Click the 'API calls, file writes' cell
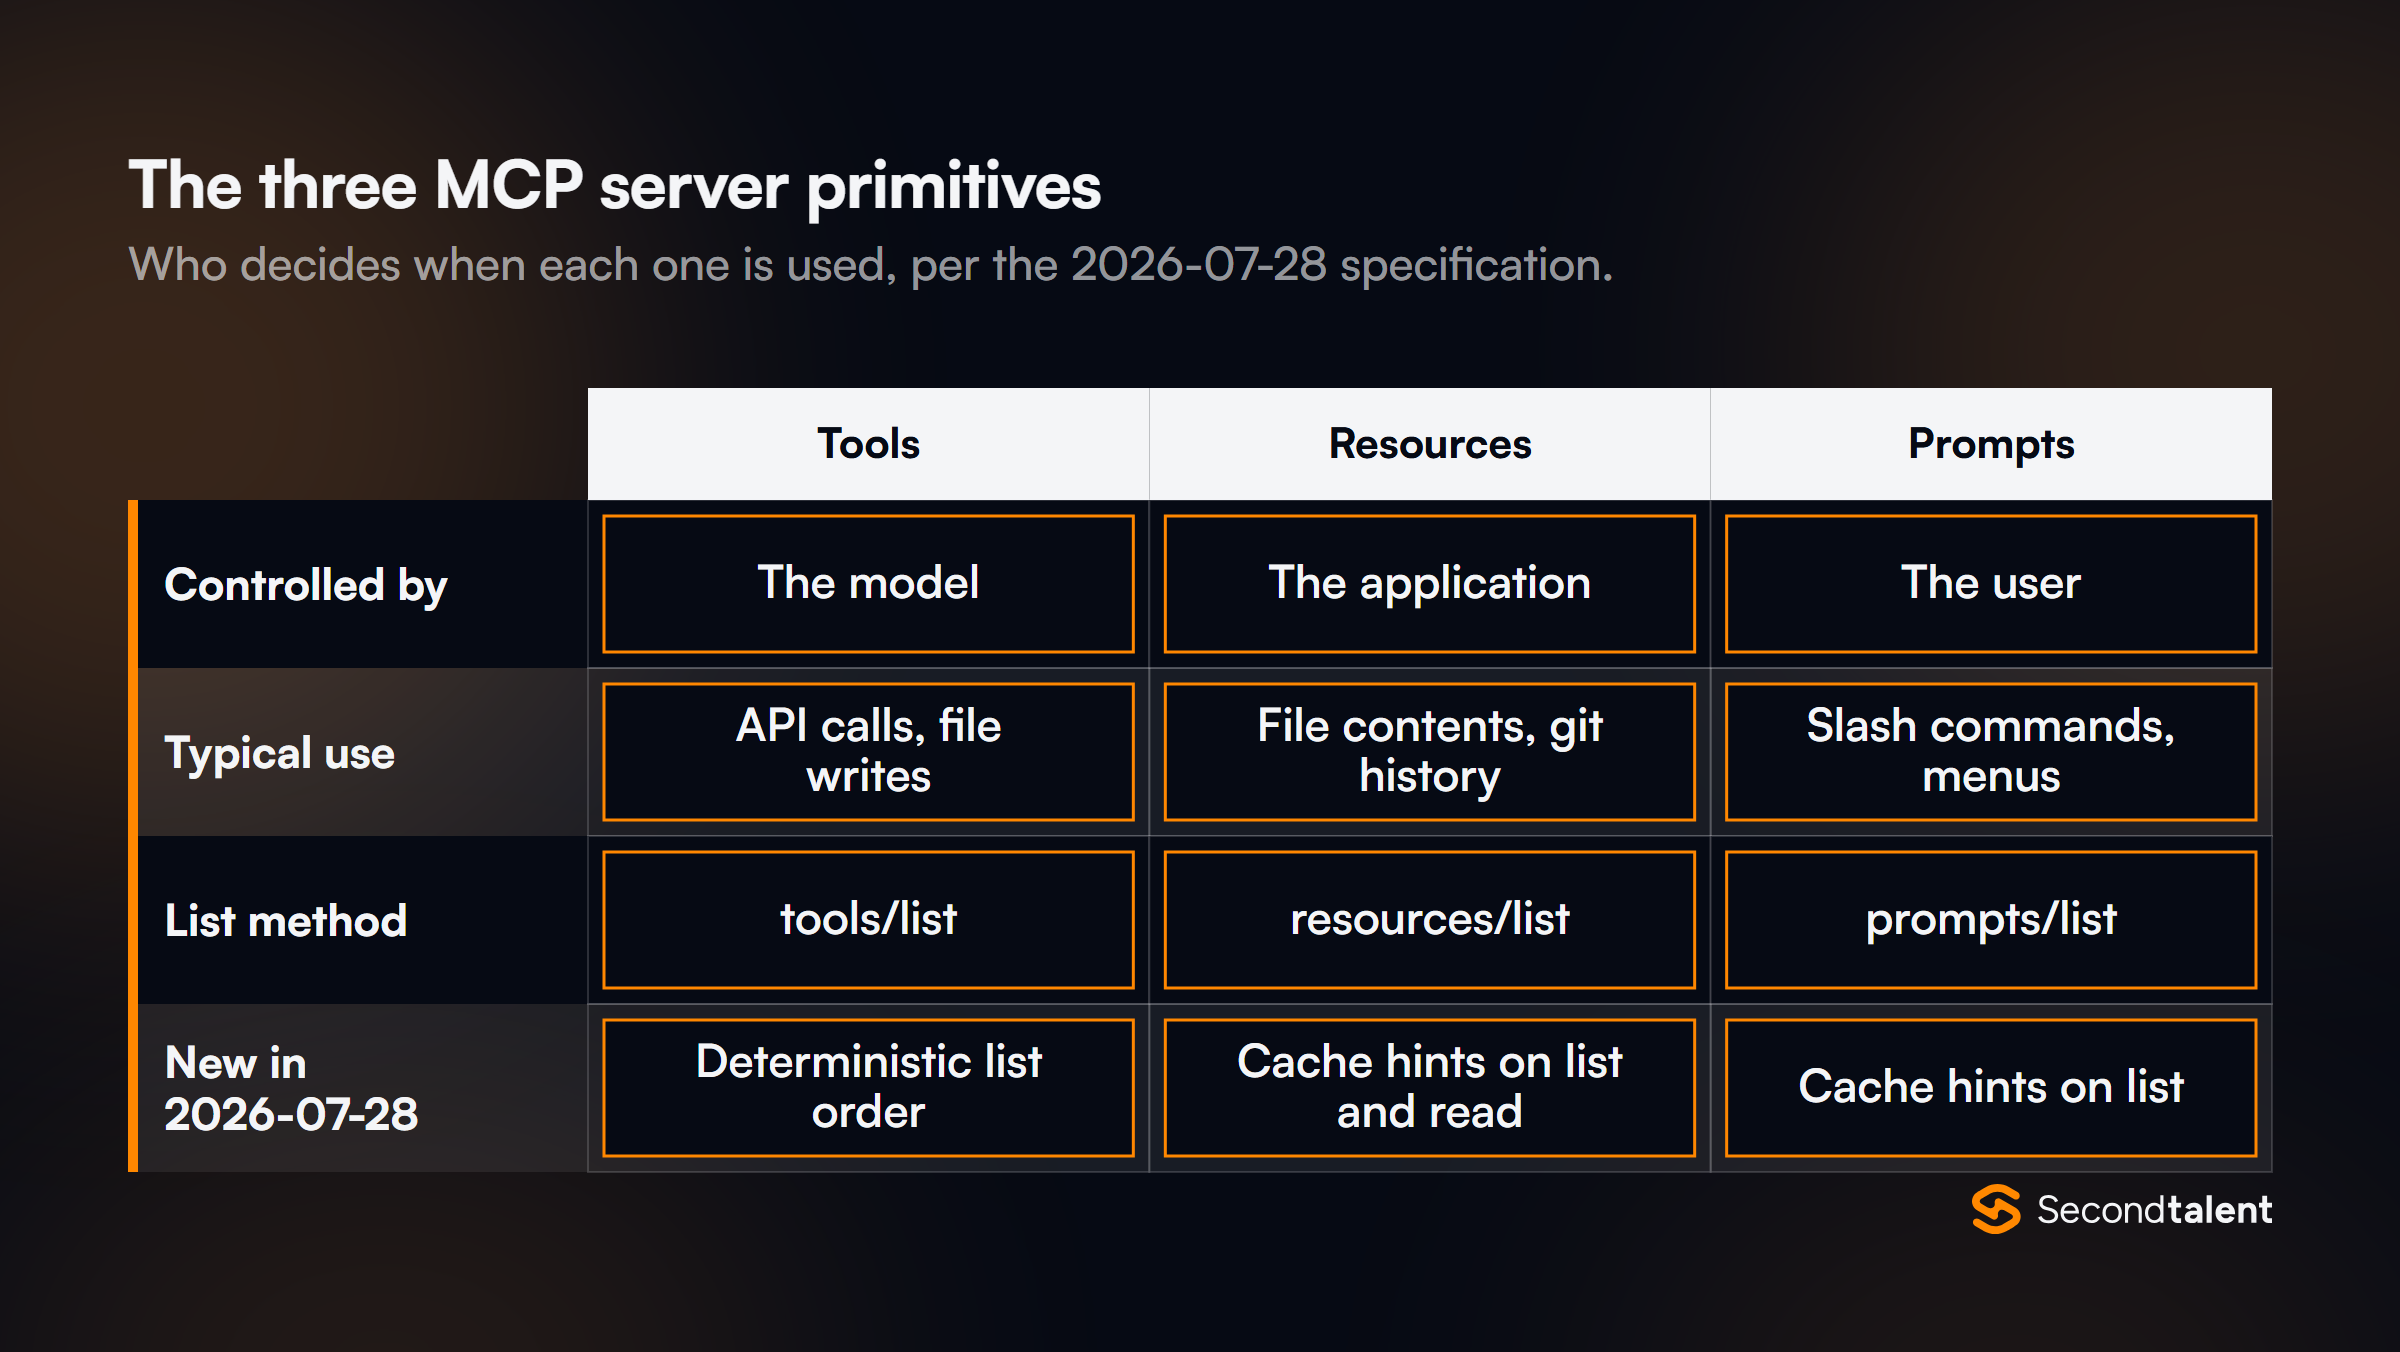 868,752
